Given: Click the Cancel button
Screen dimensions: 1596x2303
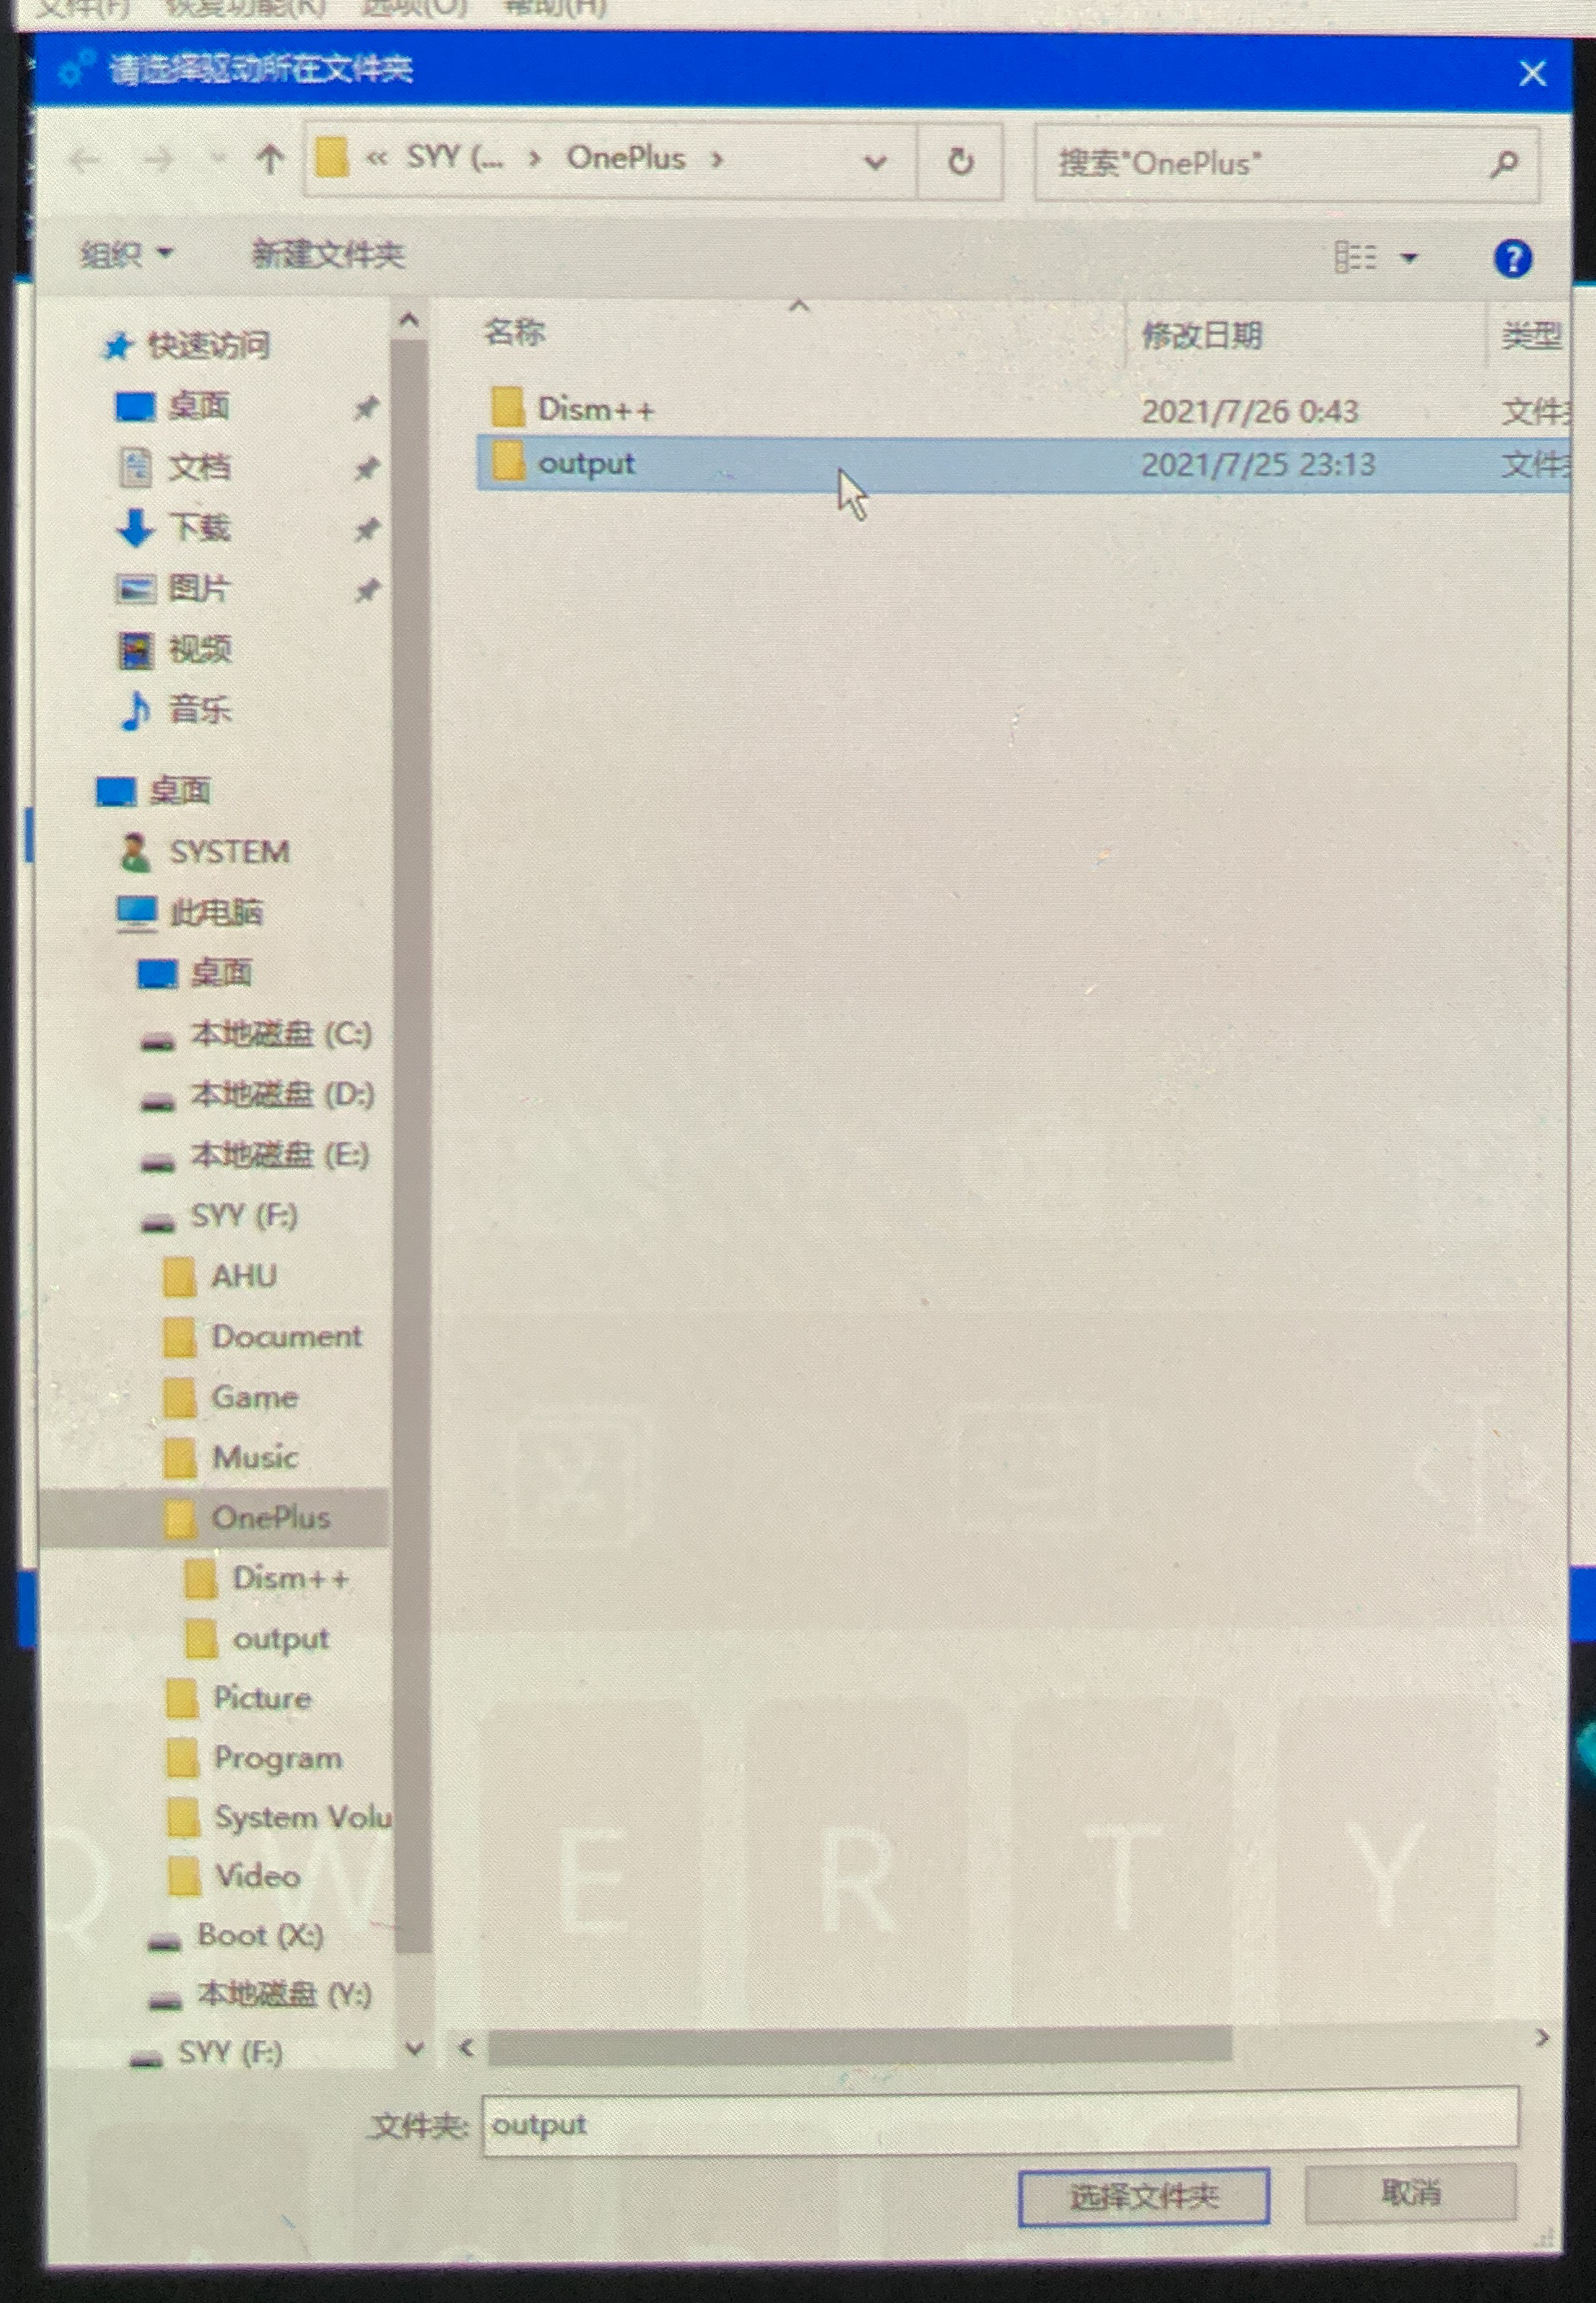Looking at the screenshot, I should coord(1410,2192).
